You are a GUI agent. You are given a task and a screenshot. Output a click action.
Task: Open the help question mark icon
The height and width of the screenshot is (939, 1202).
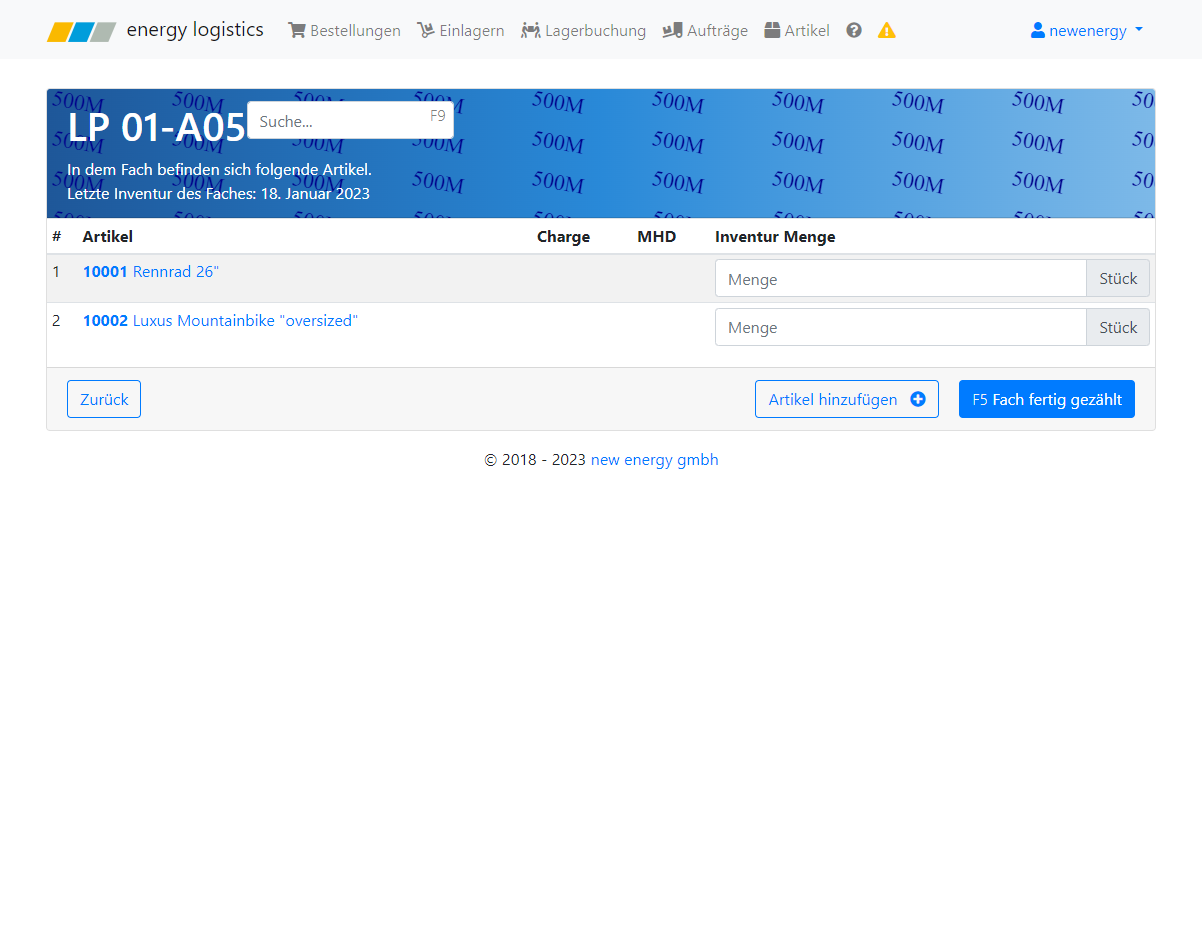854,30
